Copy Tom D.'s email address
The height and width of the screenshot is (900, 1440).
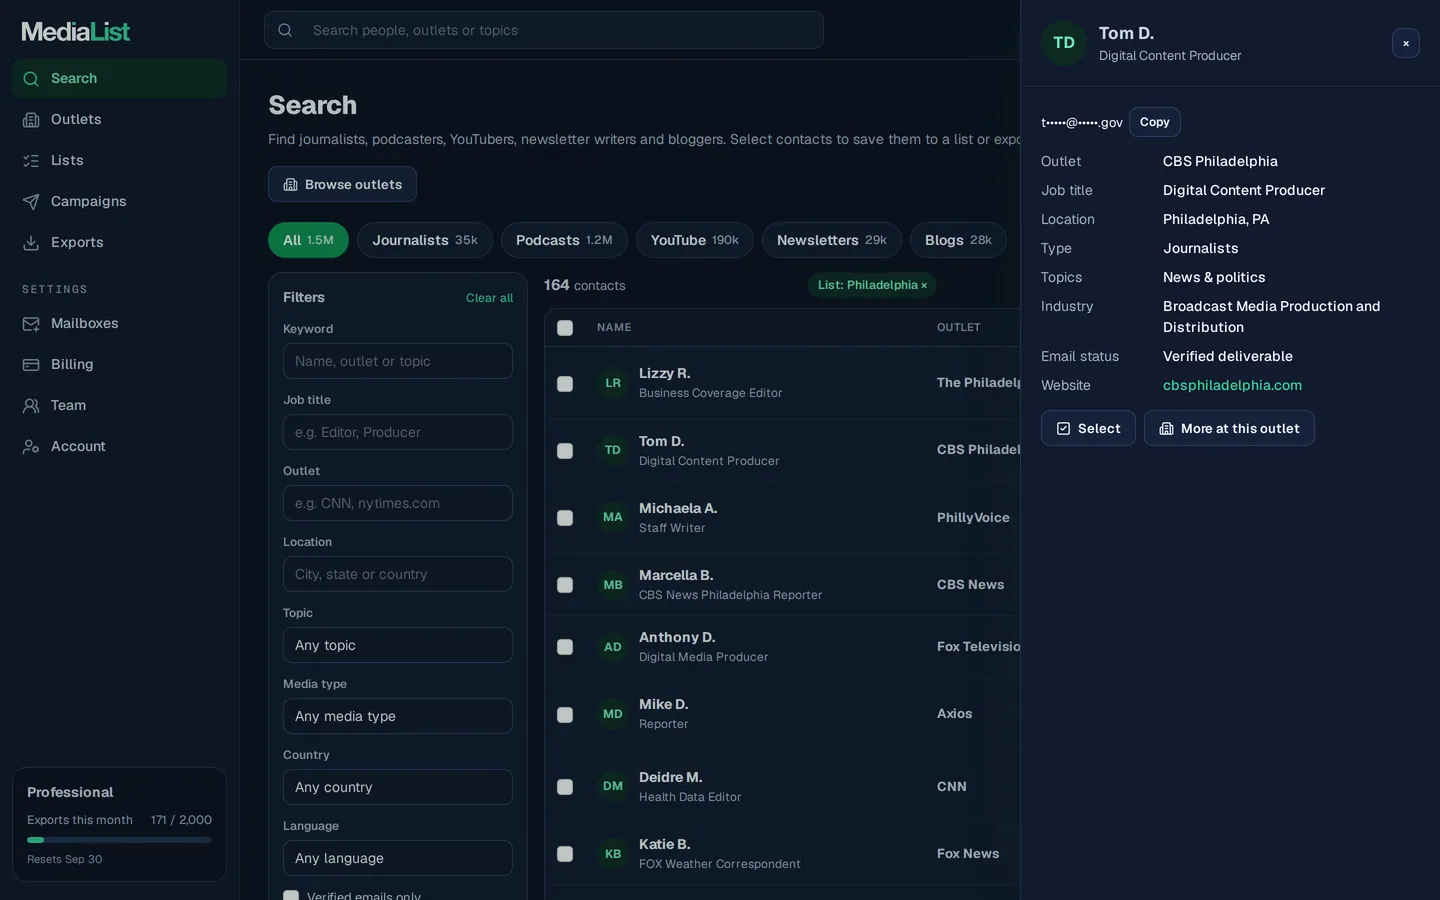coord(1155,122)
